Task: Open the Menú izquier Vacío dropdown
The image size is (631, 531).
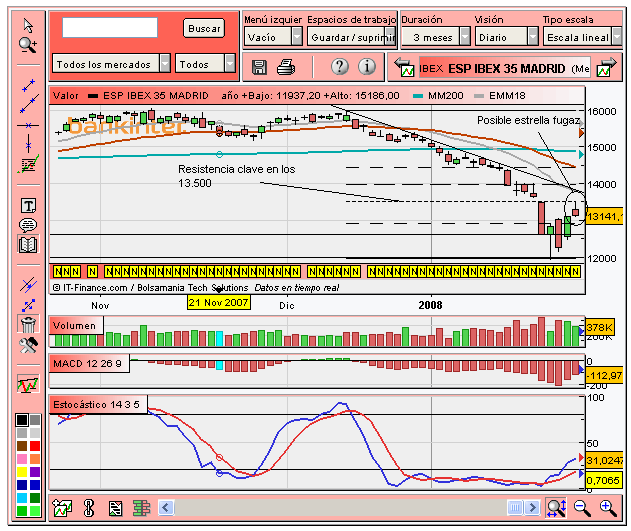Action: click(273, 37)
